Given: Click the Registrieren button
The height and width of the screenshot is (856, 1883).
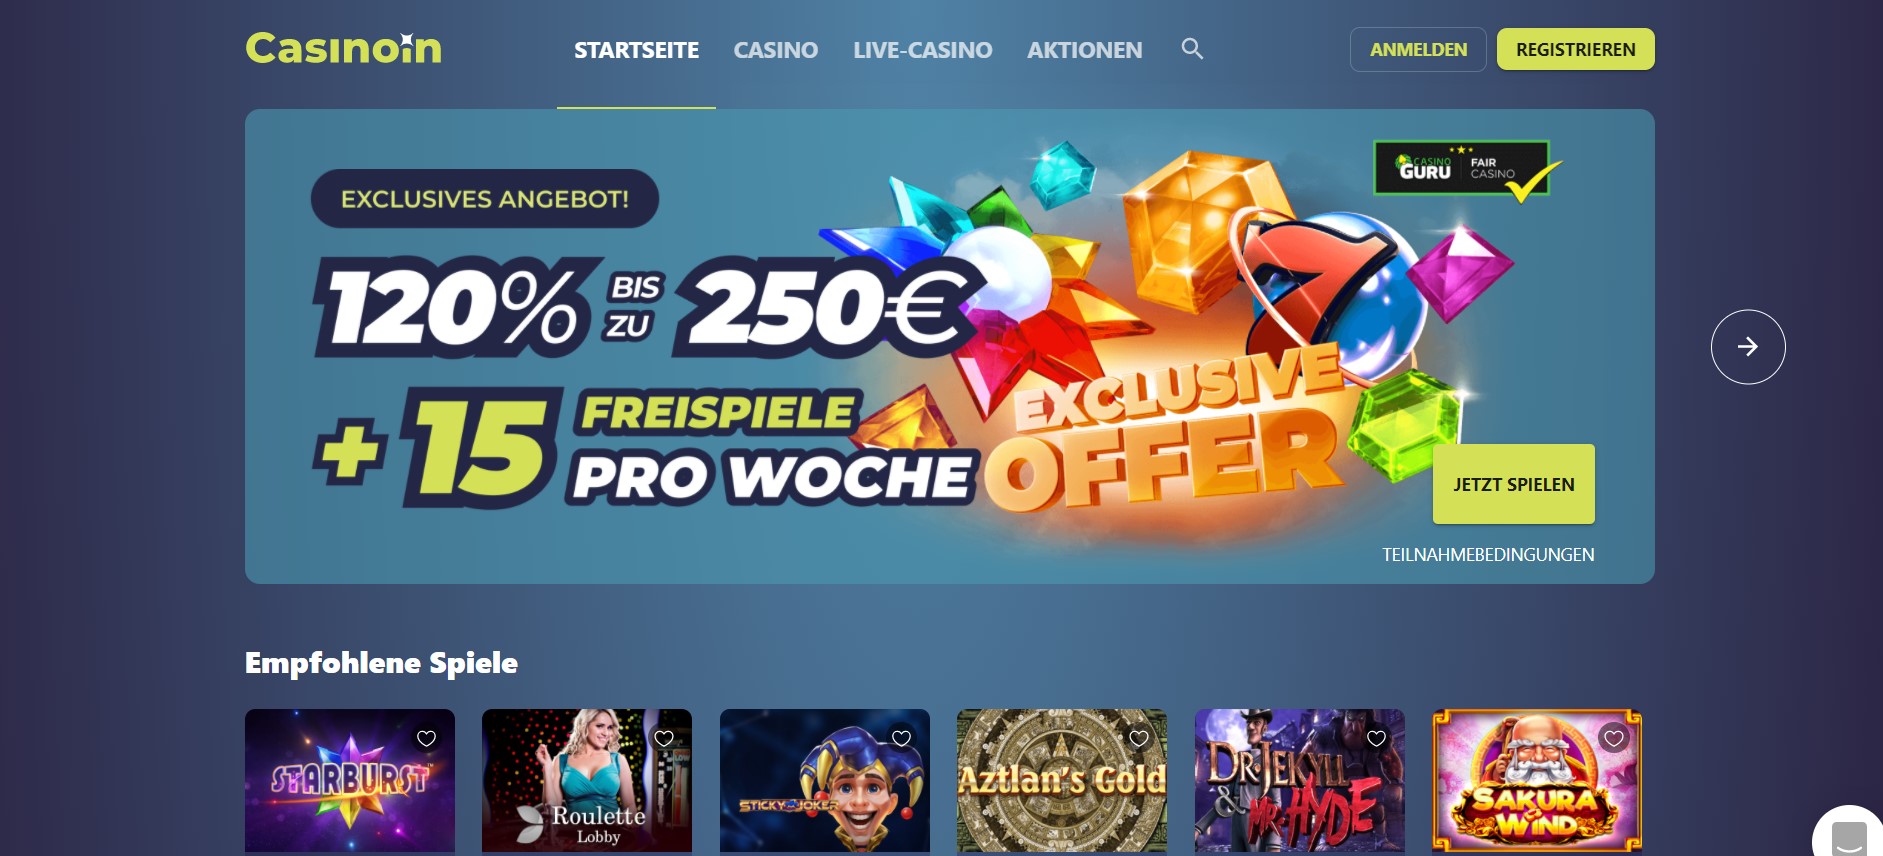Looking at the screenshot, I should click(x=1576, y=49).
